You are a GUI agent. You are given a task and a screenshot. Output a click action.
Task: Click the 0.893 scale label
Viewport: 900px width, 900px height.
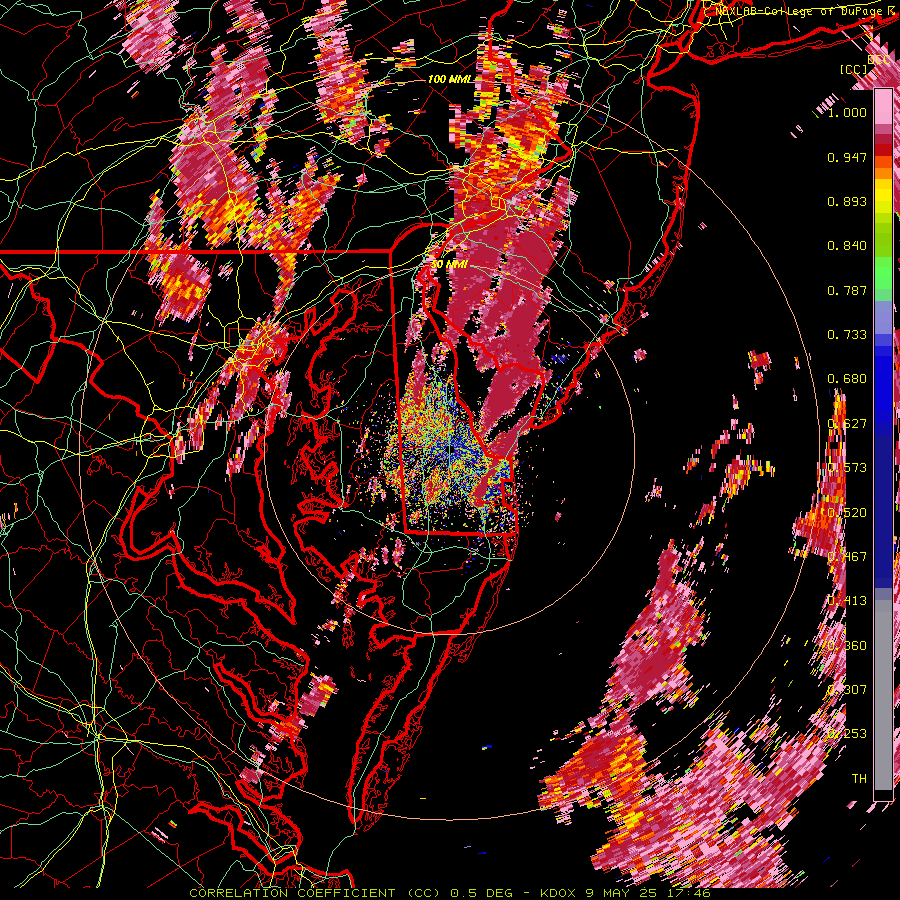(847, 201)
